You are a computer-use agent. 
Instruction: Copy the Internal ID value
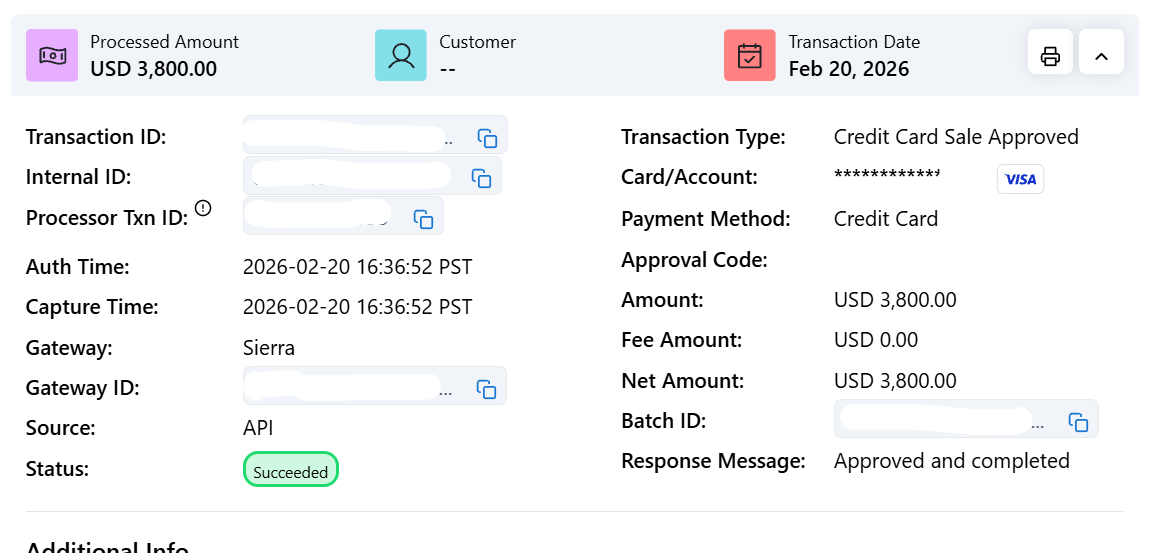(x=481, y=178)
